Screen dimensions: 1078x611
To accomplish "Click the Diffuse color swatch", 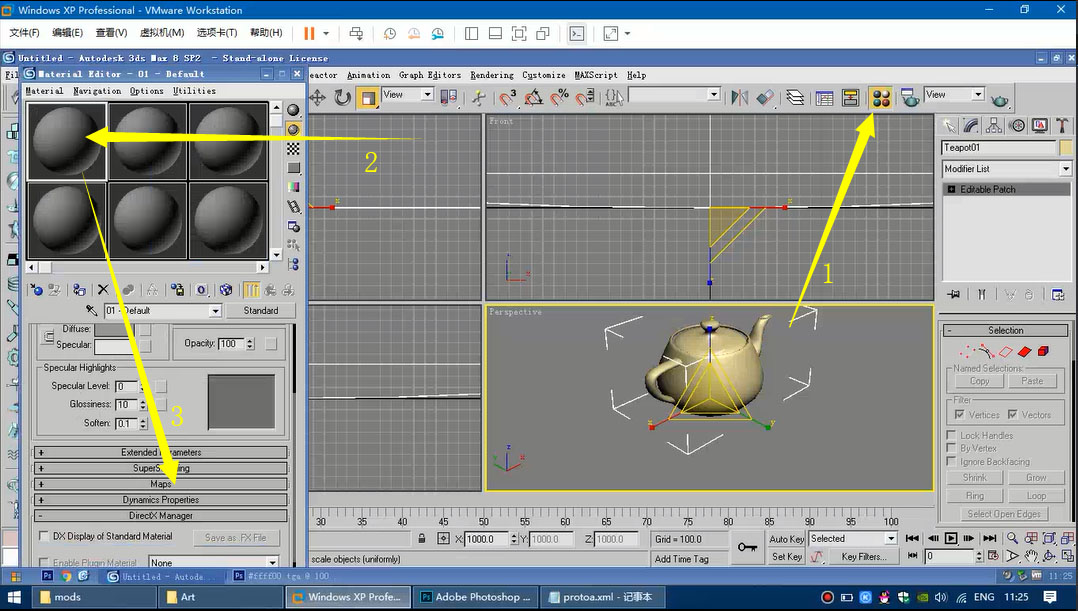I will pyautogui.click(x=116, y=329).
